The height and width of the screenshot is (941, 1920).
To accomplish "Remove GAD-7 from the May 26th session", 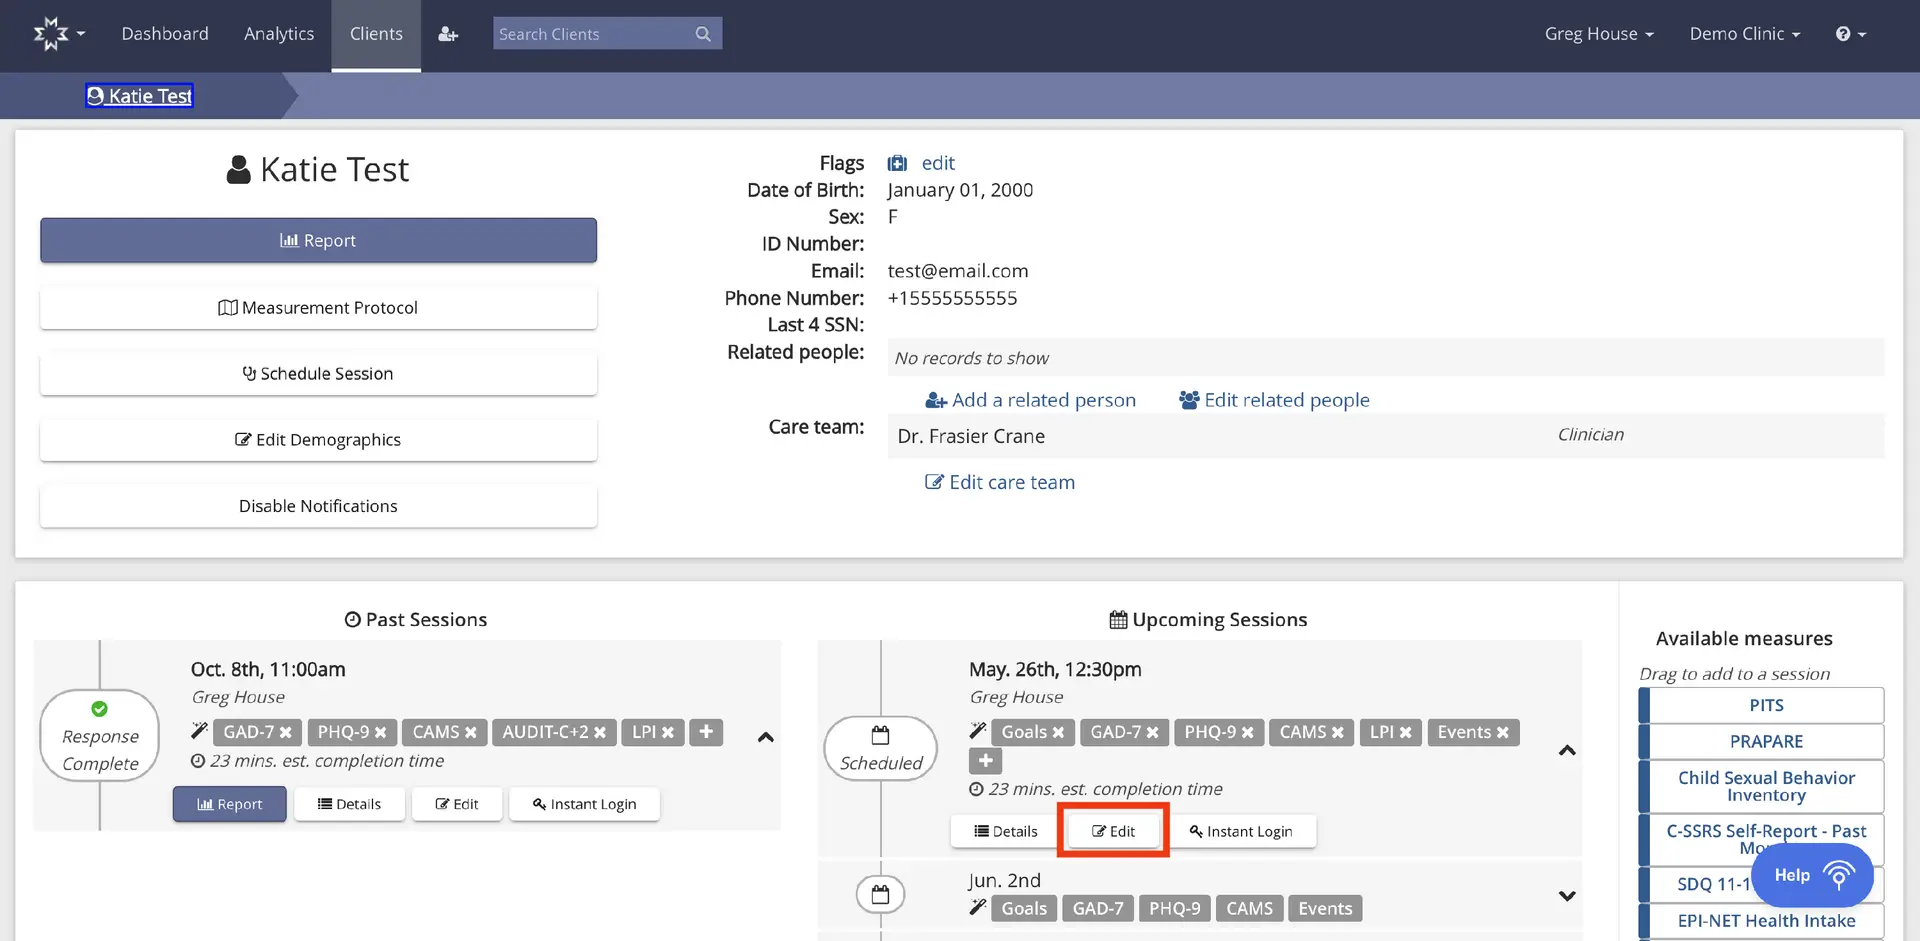I will tap(1155, 732).
